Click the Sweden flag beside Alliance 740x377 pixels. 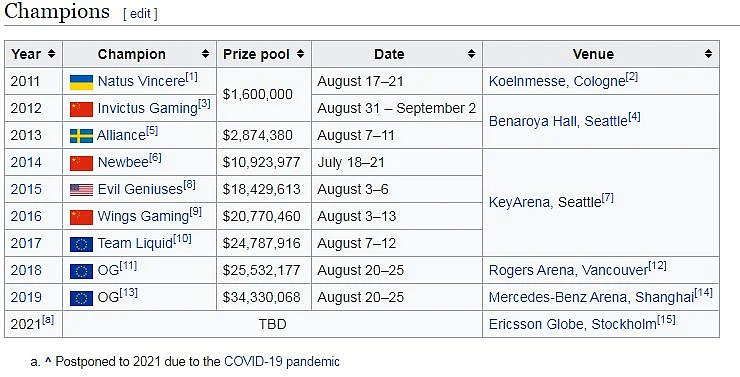point(82,136)
